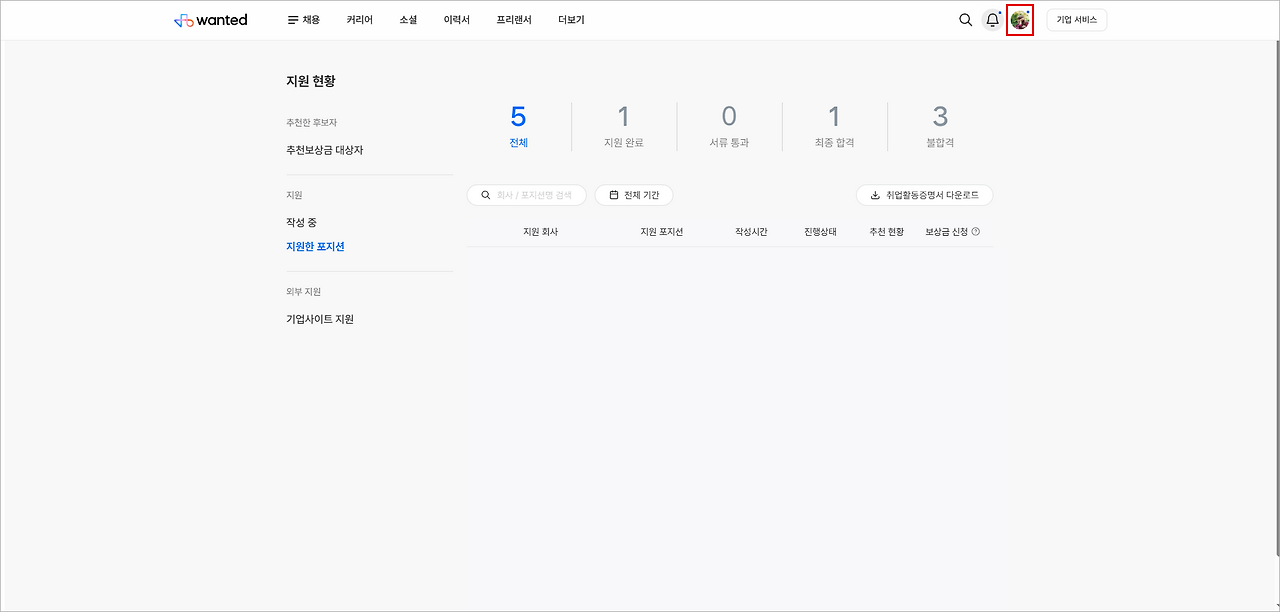Open the search magnifier icon in header
This screenshot has width=1280, height=612.
965,20
